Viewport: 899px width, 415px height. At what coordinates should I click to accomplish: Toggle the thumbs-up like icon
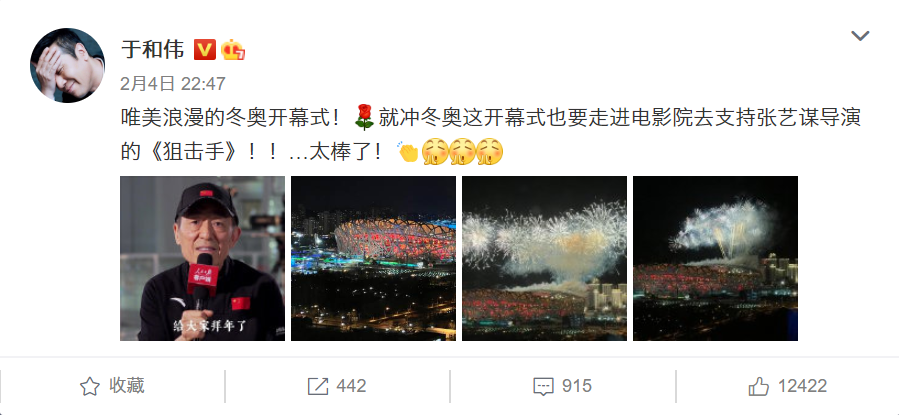pos(759,386)
